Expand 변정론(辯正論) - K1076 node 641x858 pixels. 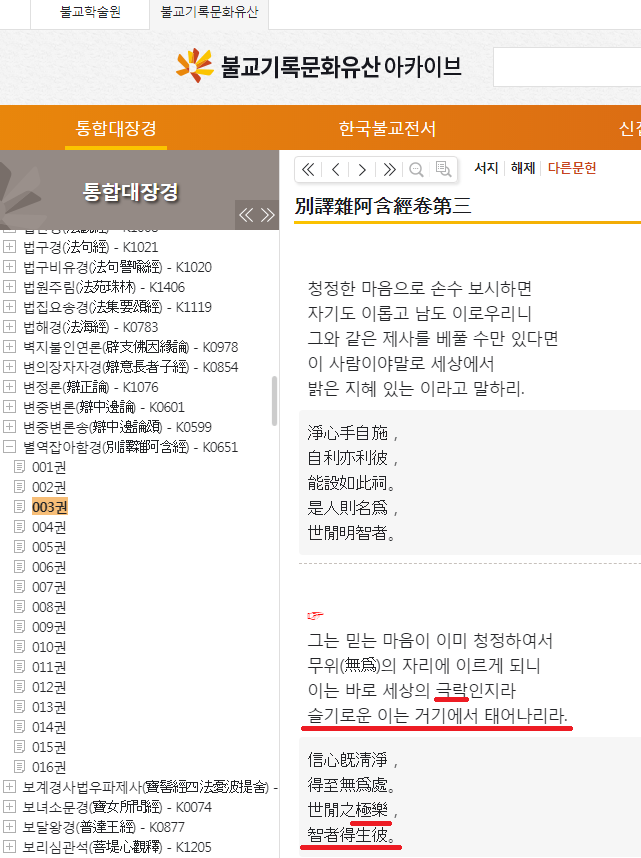coord(9,387)
